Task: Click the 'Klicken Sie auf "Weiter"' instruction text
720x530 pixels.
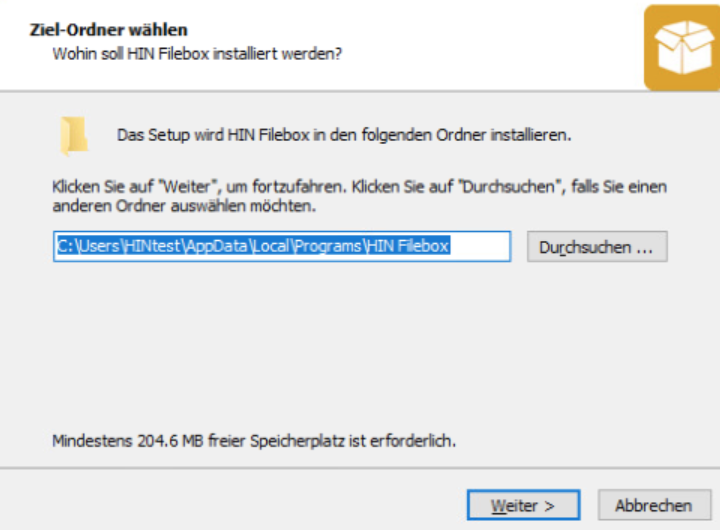Action: point(360,196)
